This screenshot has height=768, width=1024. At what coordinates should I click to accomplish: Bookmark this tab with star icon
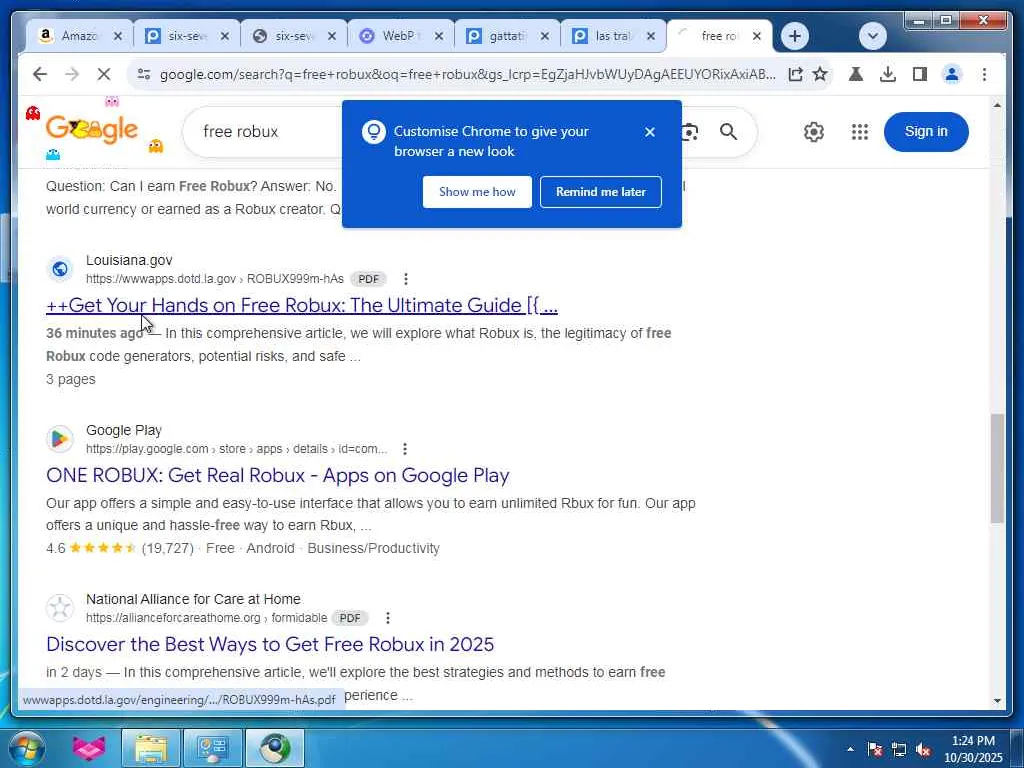click(x=820, y=74)
